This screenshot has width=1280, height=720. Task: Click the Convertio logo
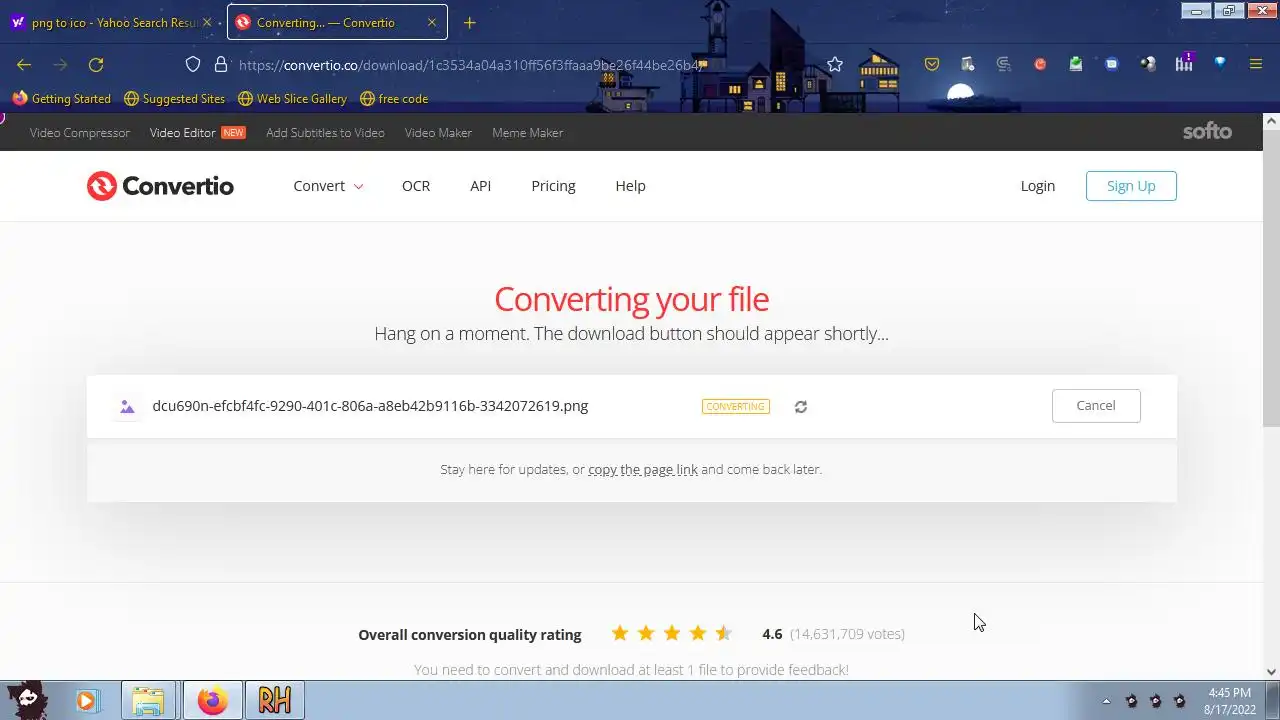point(160,186)
